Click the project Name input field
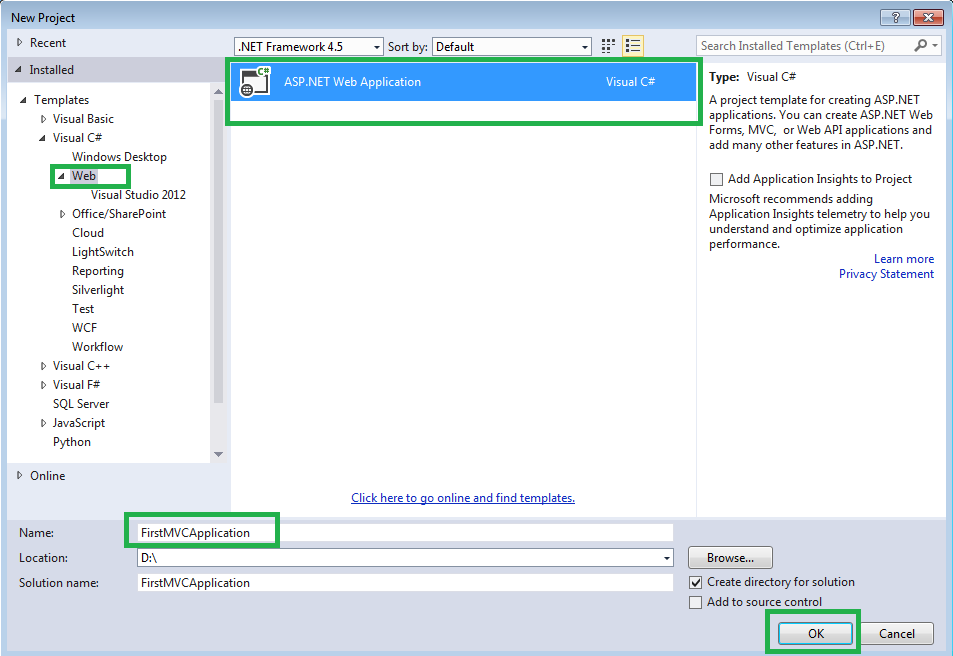This screenshot has height=656, width=953. coord(405,533)
